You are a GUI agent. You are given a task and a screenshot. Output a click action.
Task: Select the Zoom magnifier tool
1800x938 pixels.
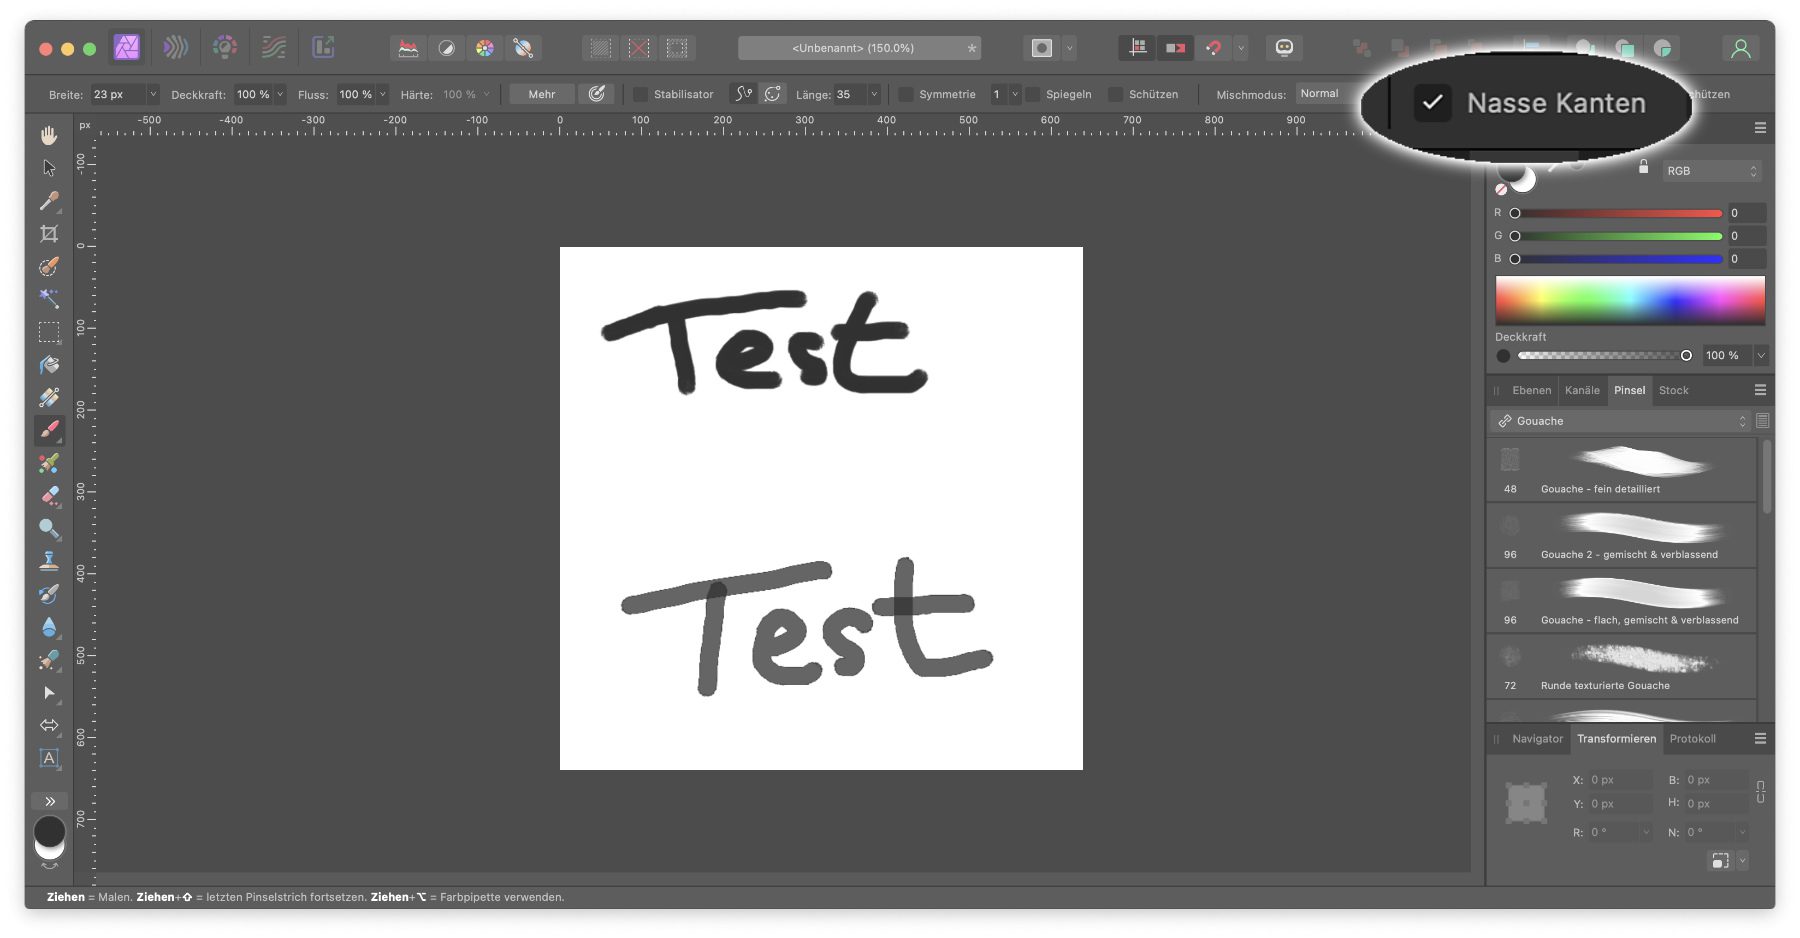pos(49,528)
